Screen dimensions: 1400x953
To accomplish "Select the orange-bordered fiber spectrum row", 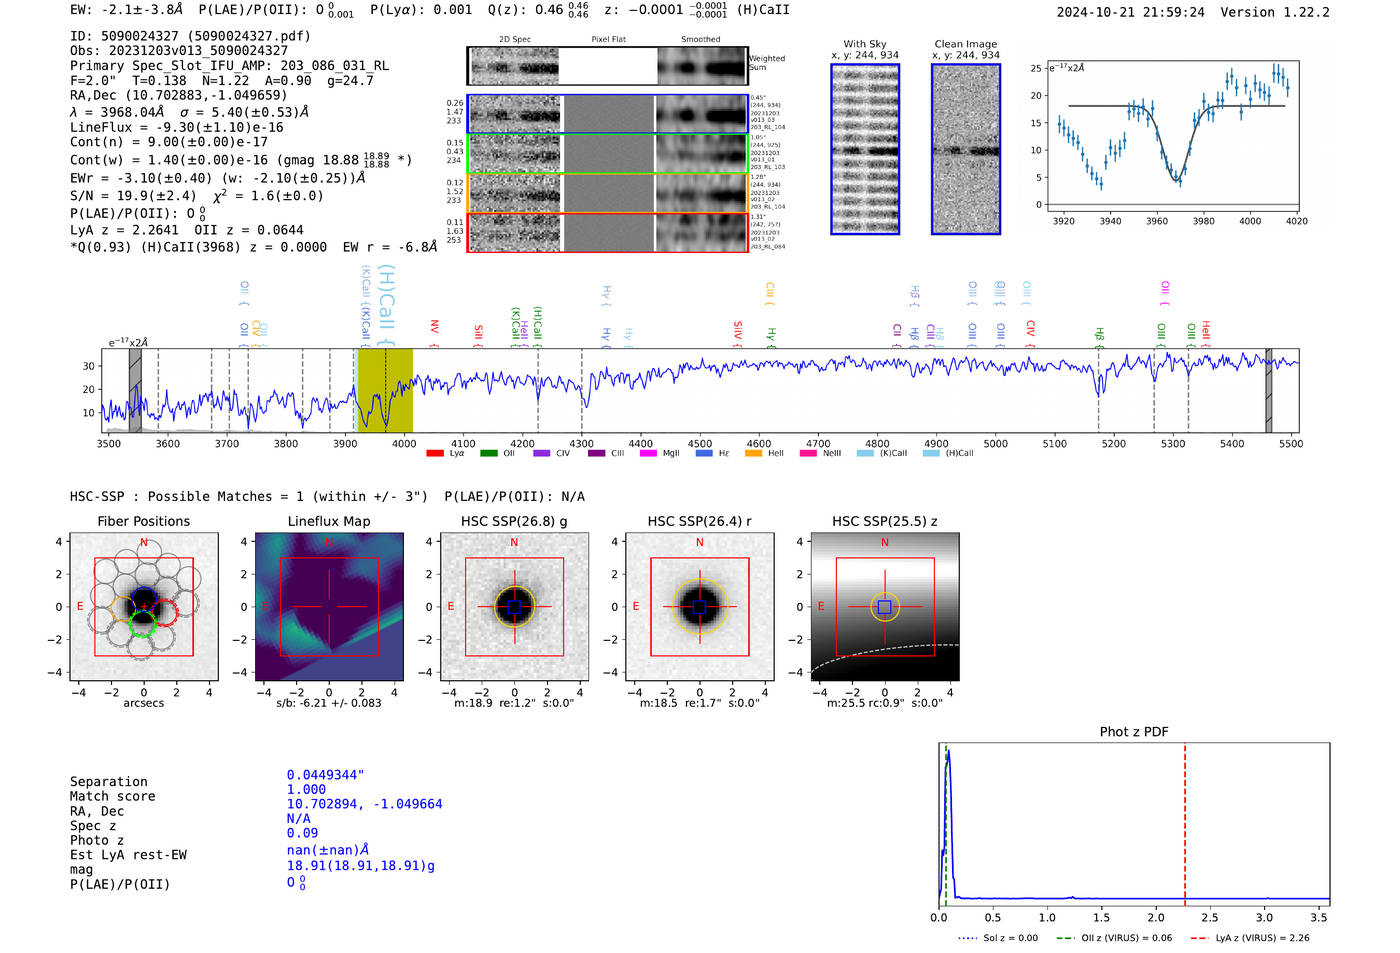I will [x=608, y=193].
